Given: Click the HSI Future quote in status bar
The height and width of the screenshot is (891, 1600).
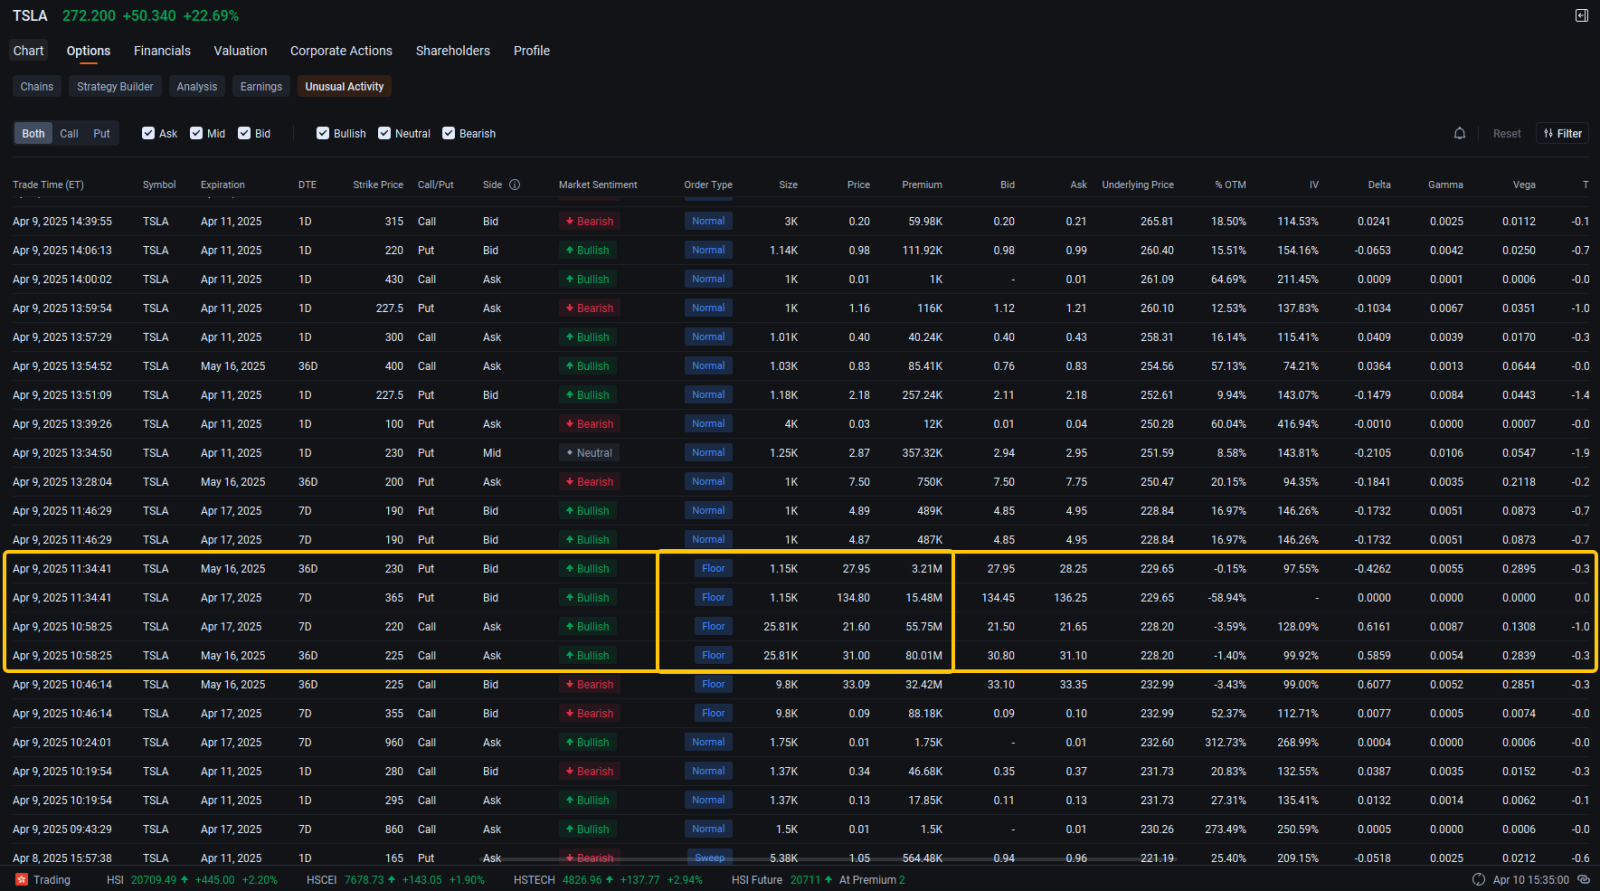Looking at the screenshot, I should click(x=818, y=880).
